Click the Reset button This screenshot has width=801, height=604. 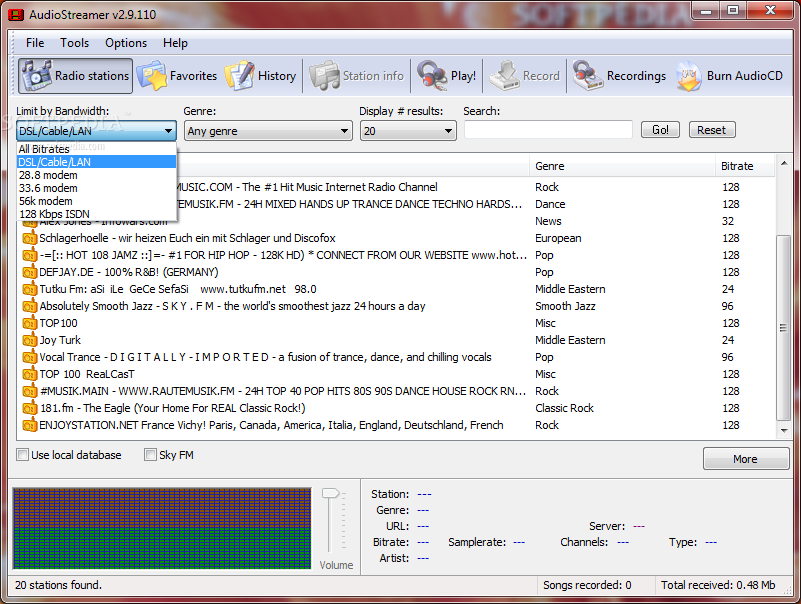click(712, 130)
